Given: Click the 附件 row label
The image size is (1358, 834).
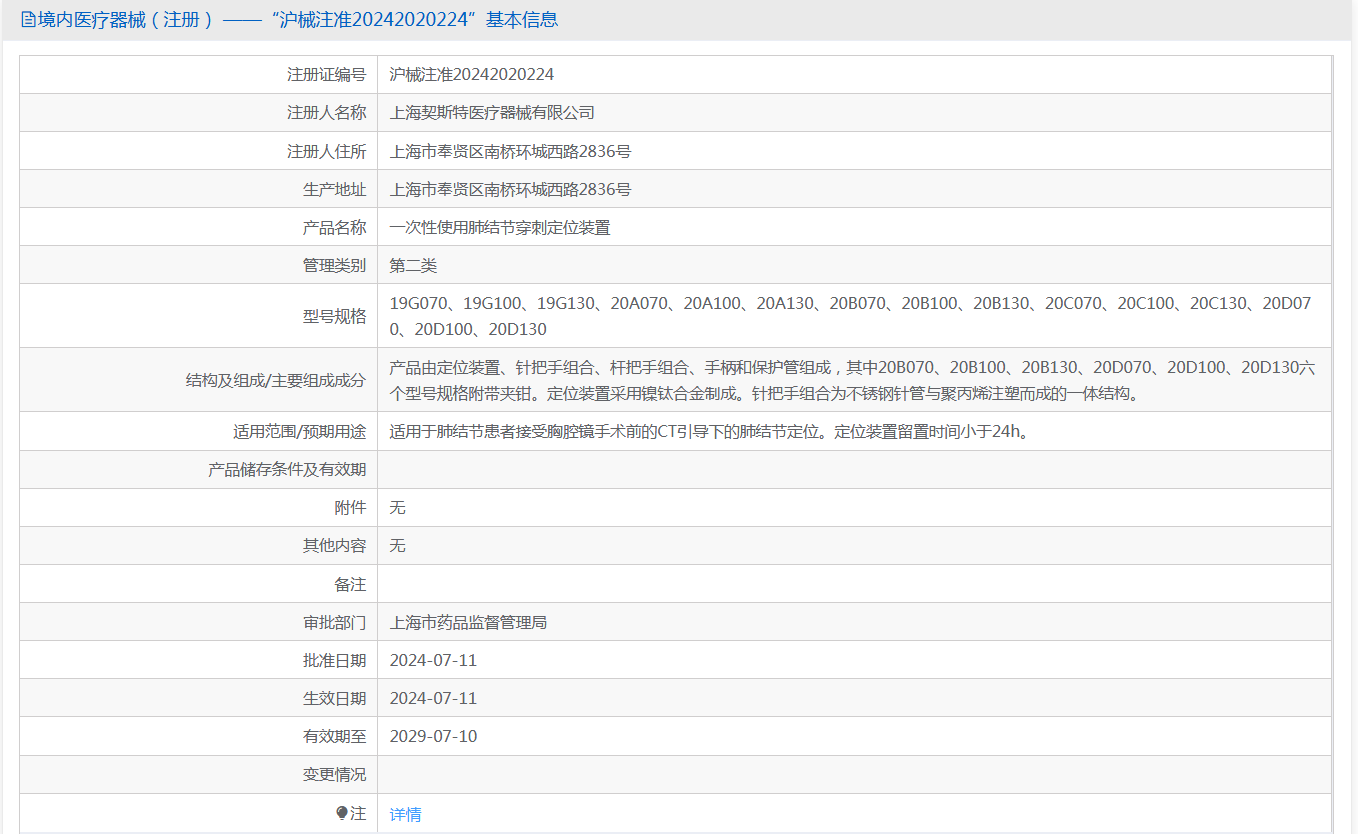Looking at the screenshot, I should (x=350, y=507).
